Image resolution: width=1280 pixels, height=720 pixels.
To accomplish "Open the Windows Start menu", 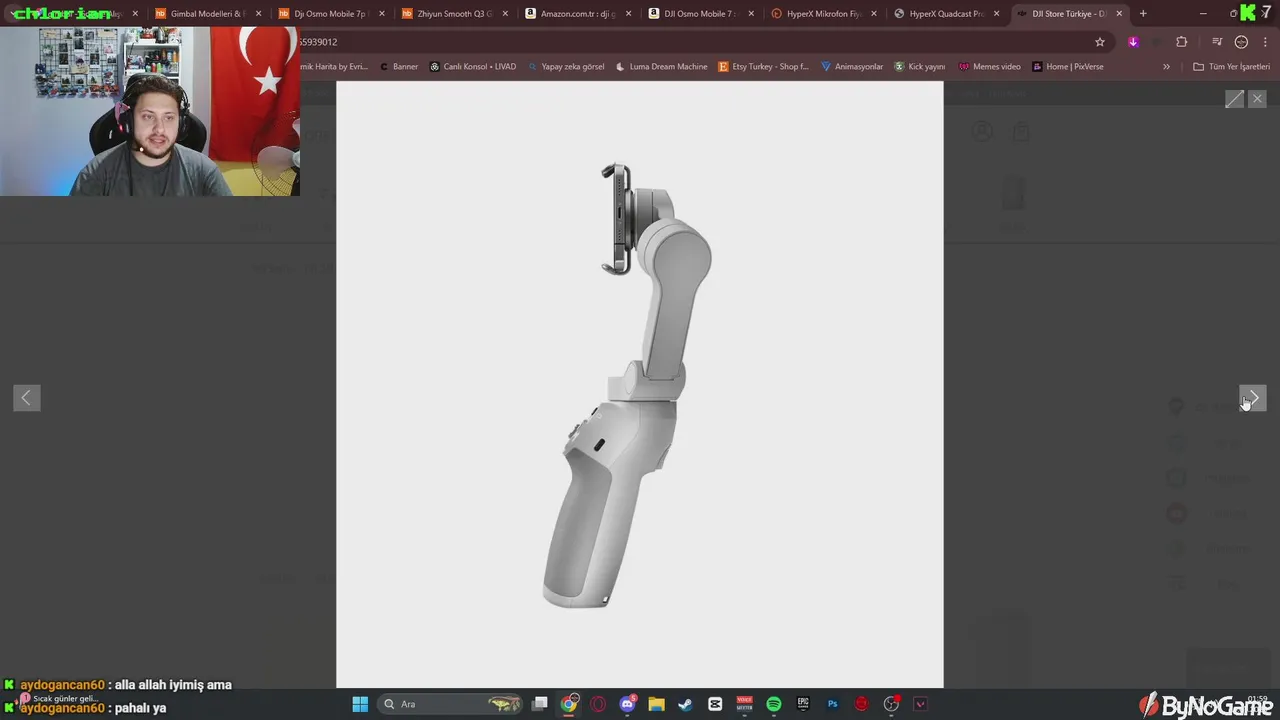I will [x=360, y=704].
